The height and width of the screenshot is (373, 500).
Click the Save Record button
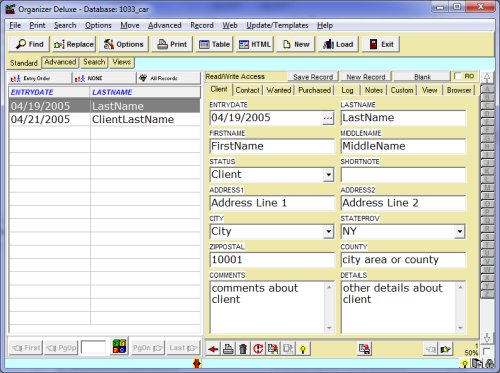[x=313, y=77]
